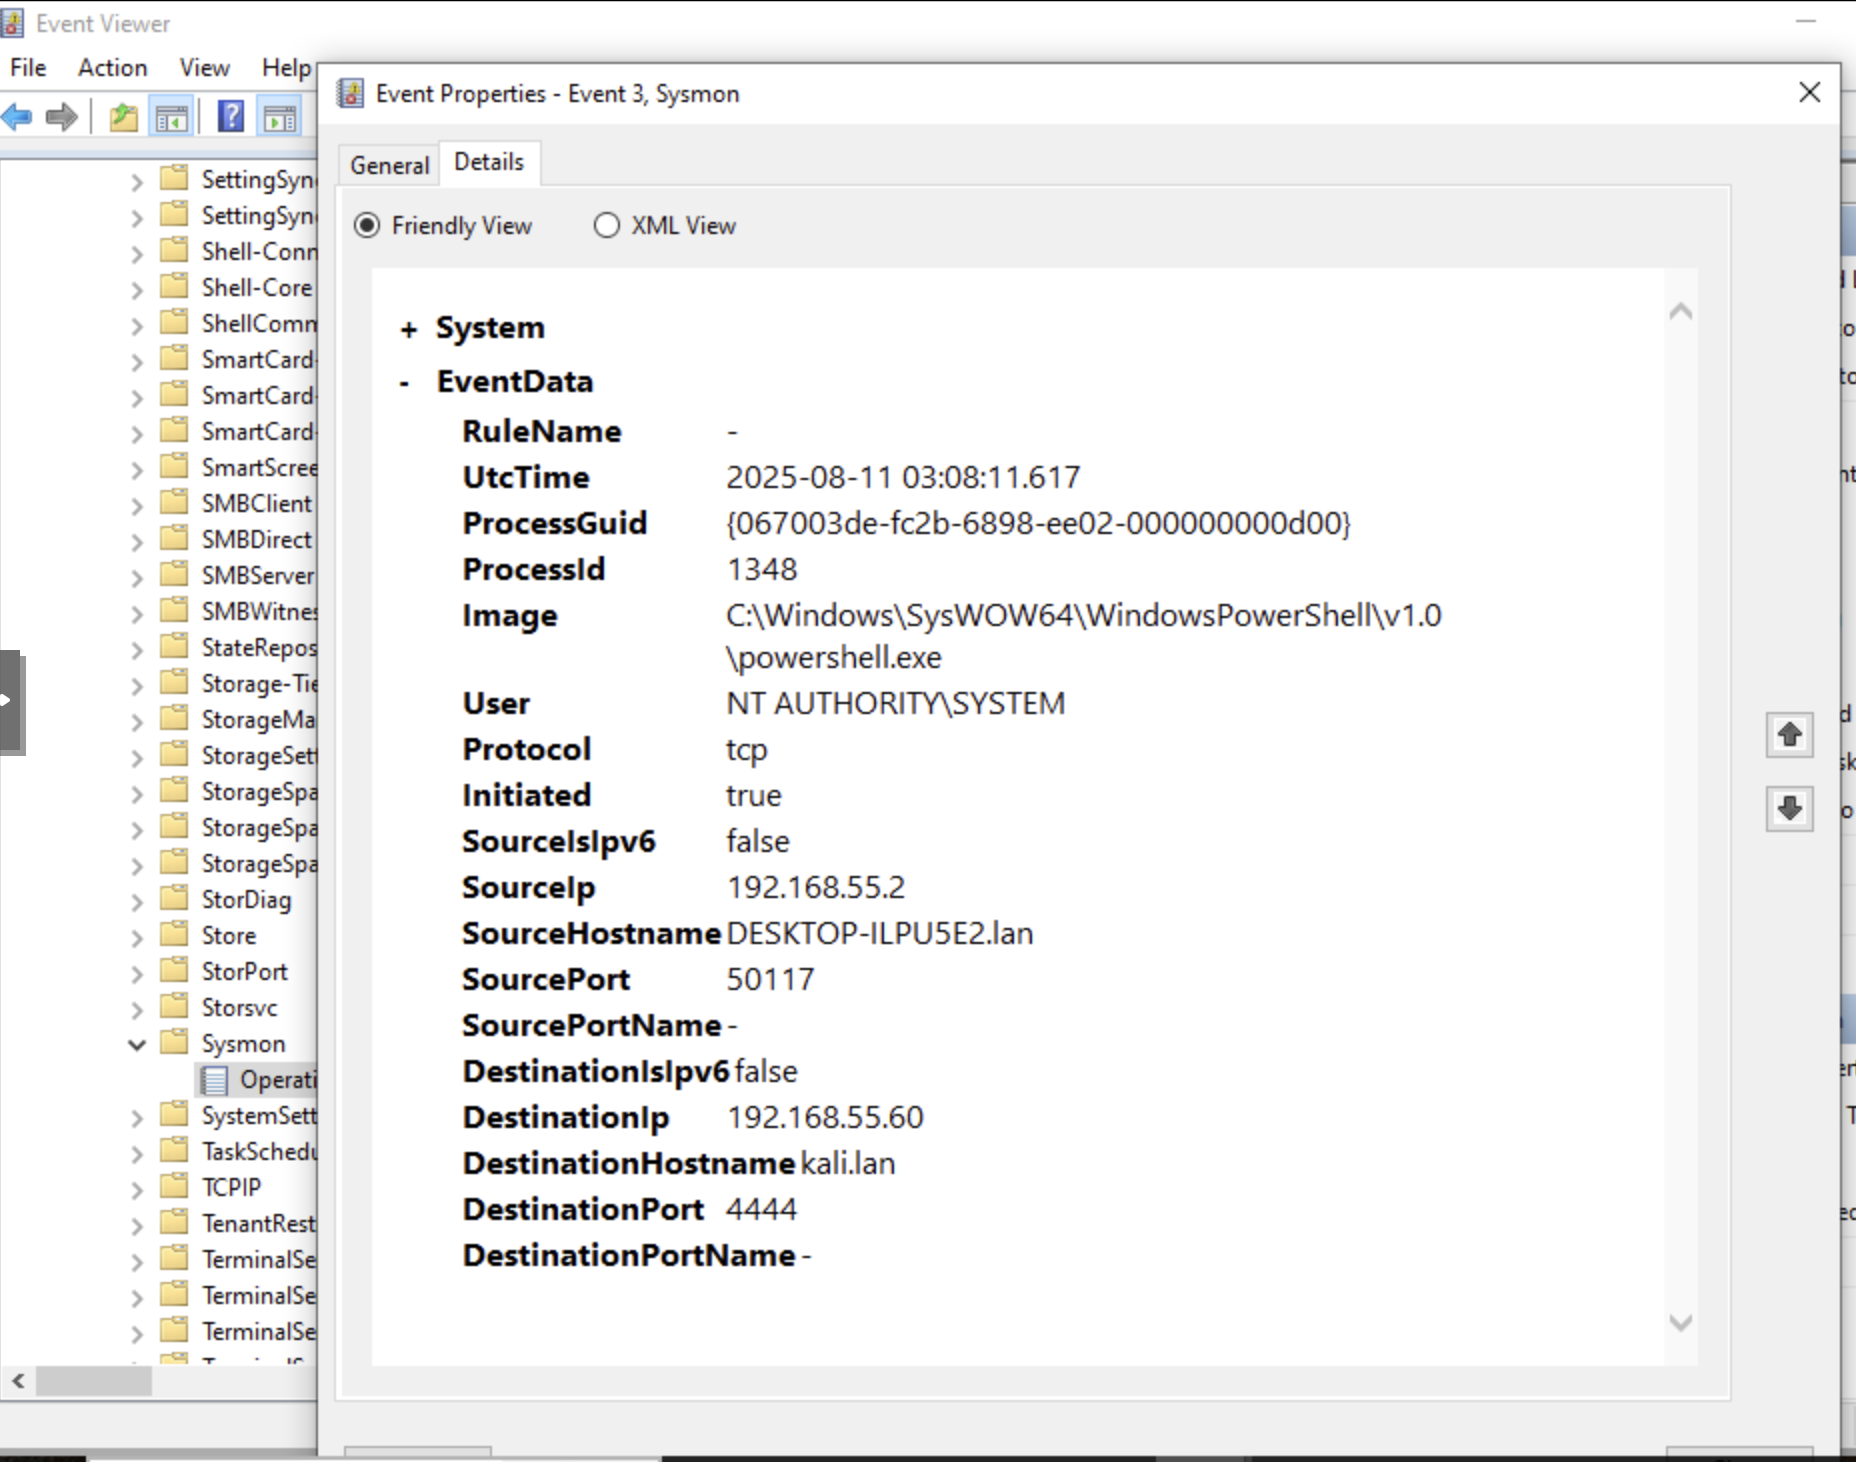Open the Help question-mark toolbar icon
The height and width of the screenshot is (1462, 1856).
[231, 117]
